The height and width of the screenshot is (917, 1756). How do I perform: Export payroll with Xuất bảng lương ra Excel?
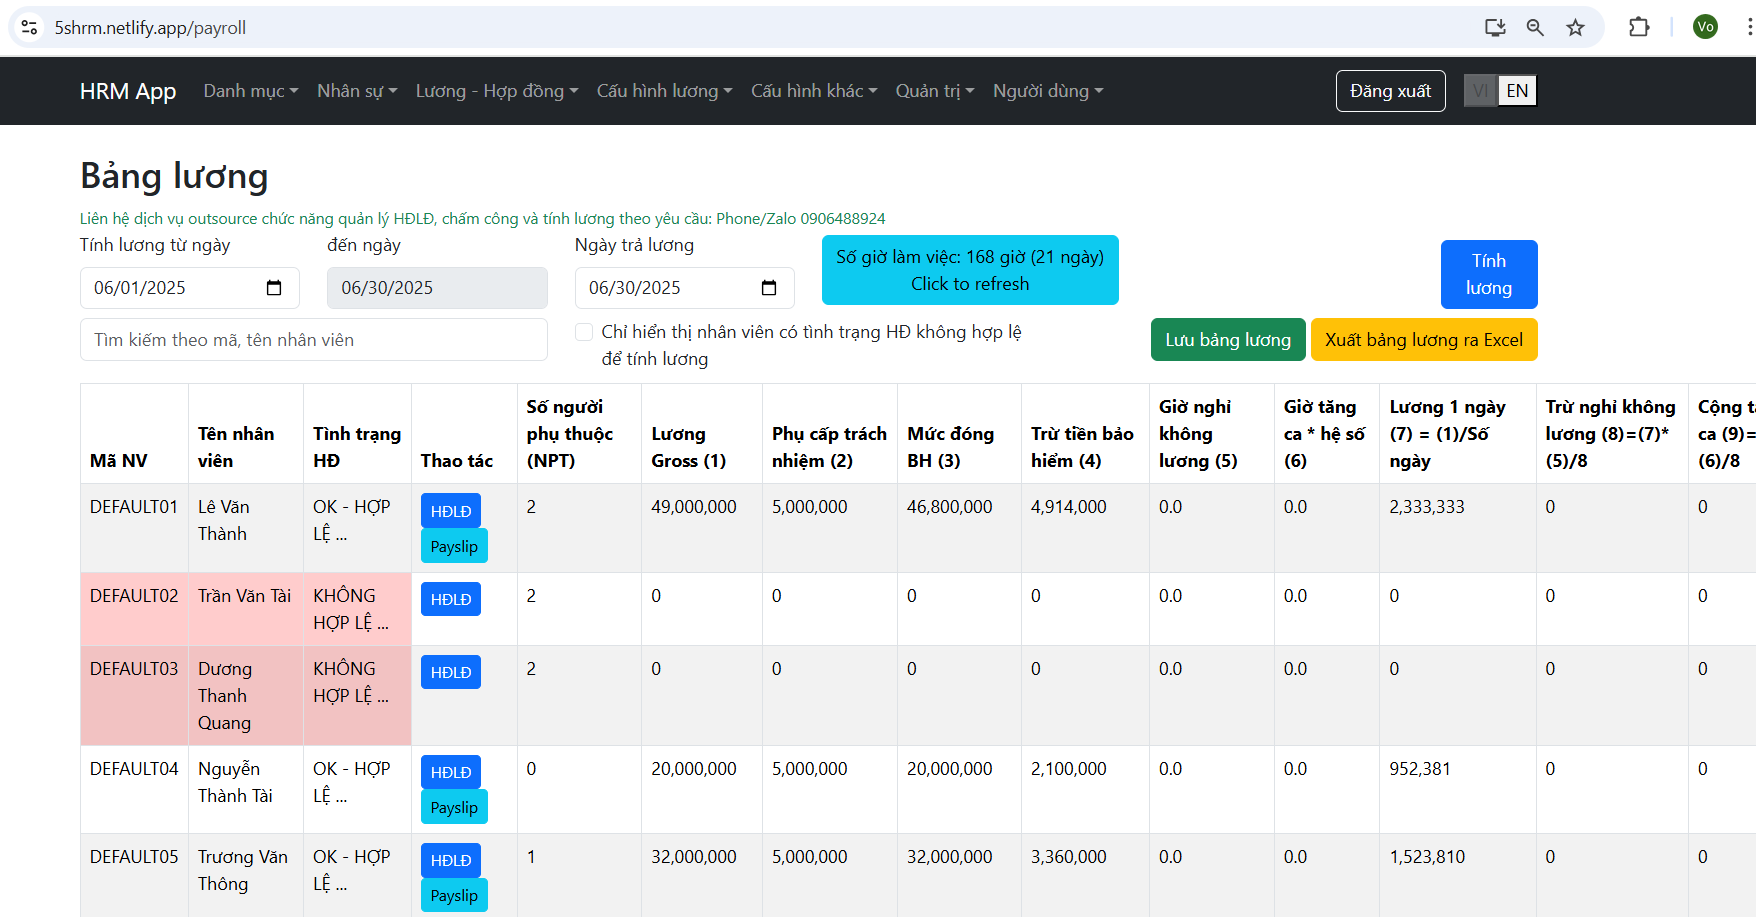coord(1424,339)
